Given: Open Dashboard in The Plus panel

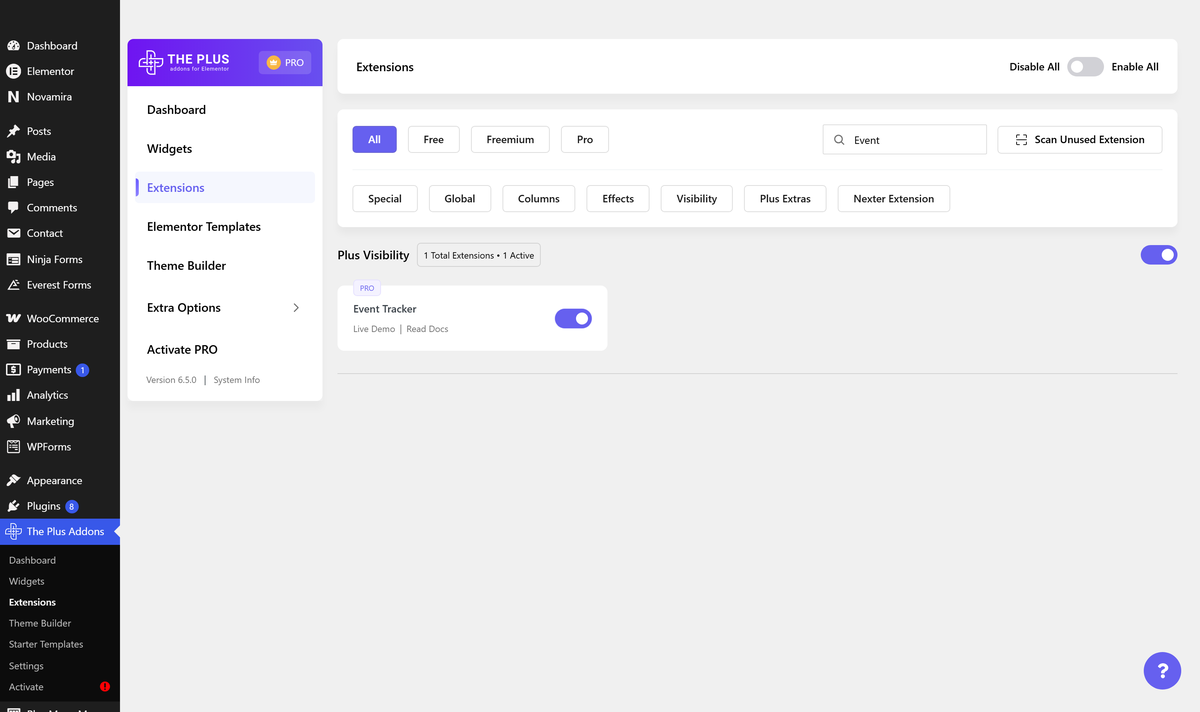Looking at the screenshot, I should click(176, 110).
